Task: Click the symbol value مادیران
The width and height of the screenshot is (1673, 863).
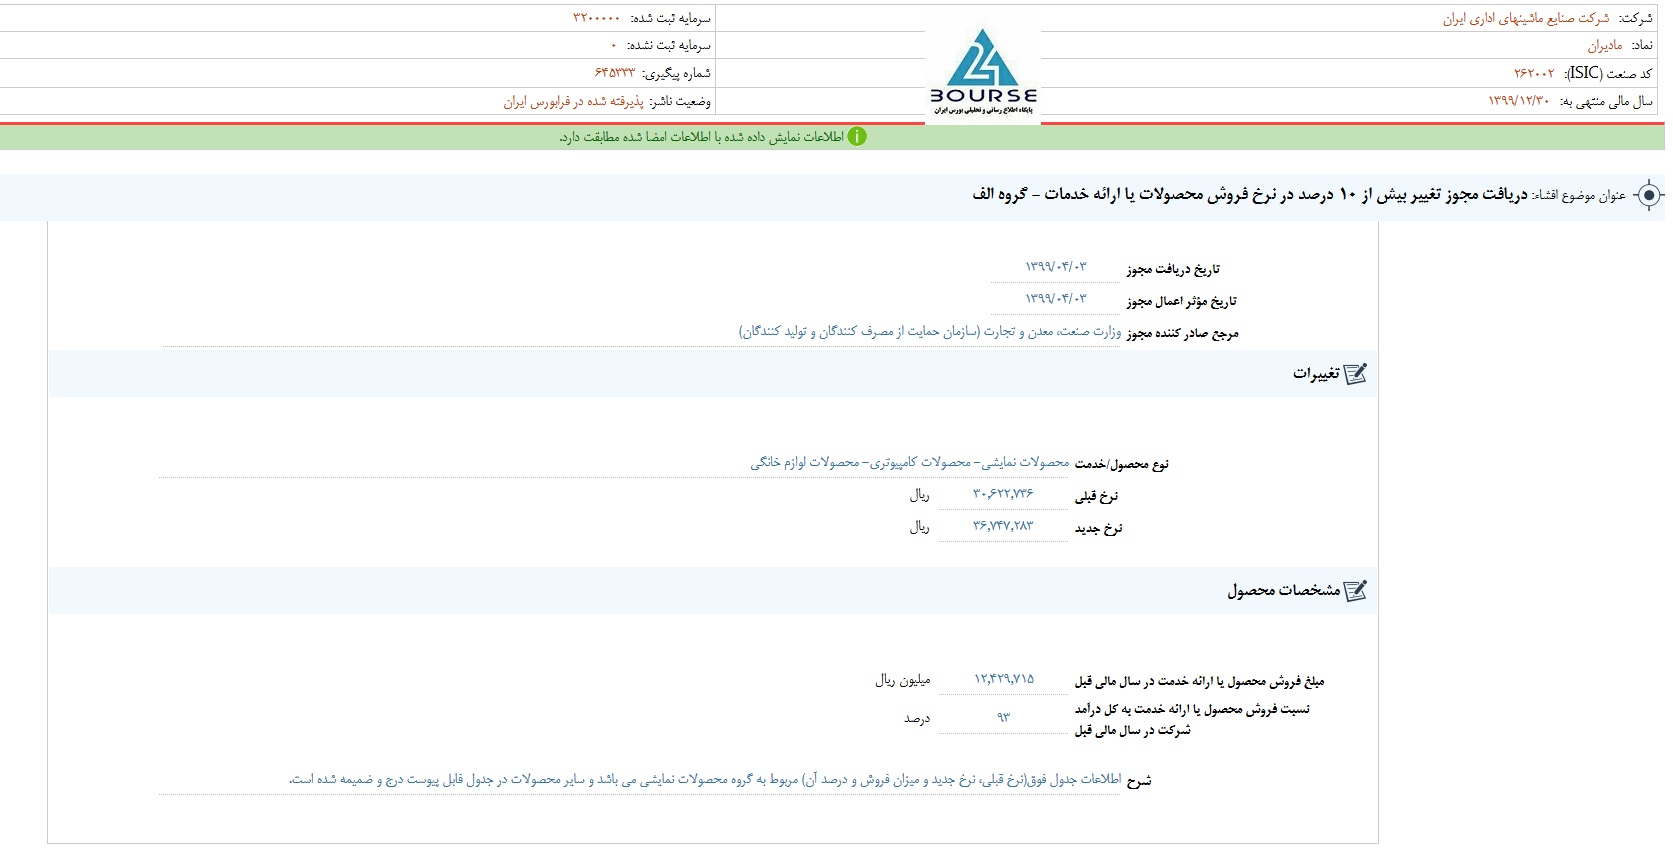Action: point(1605,45)
